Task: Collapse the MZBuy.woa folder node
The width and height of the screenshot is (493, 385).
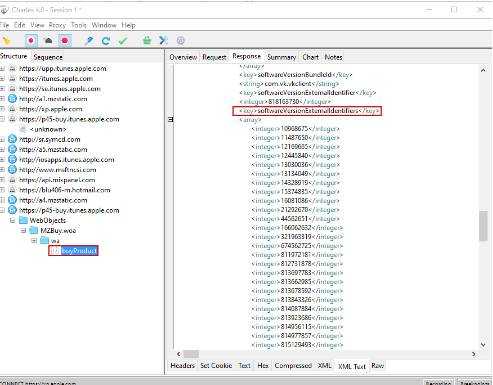Action: coord(23,231)
